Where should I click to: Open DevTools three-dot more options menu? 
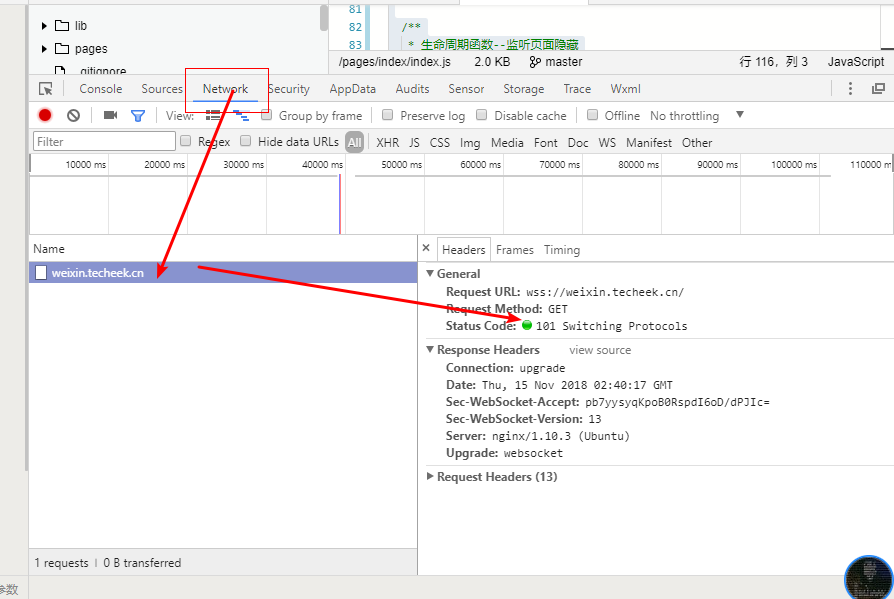[851, 89]
